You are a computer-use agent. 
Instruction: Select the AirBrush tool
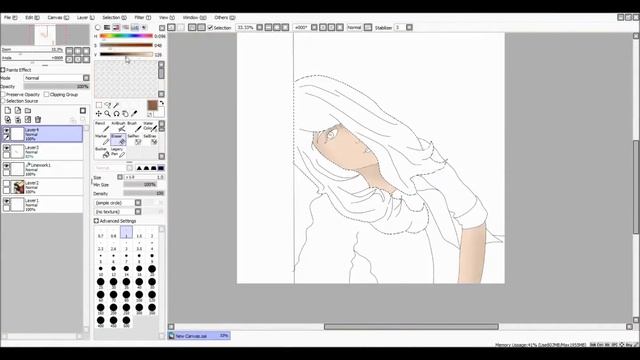pos(118,127)
